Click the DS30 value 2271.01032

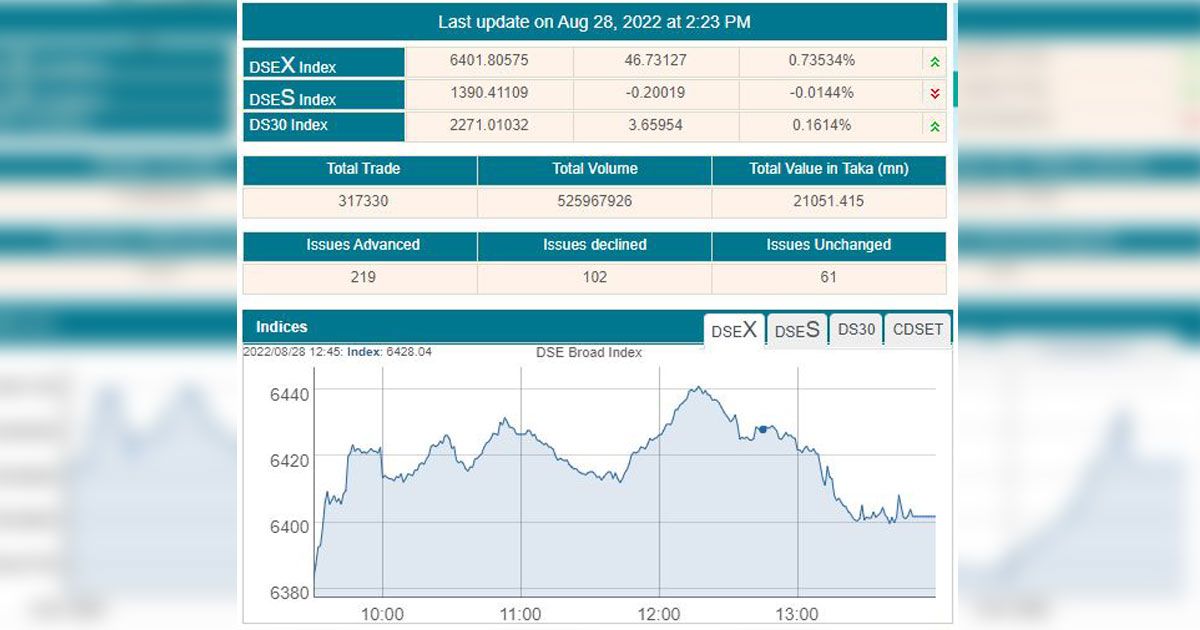tap(489, 125)
